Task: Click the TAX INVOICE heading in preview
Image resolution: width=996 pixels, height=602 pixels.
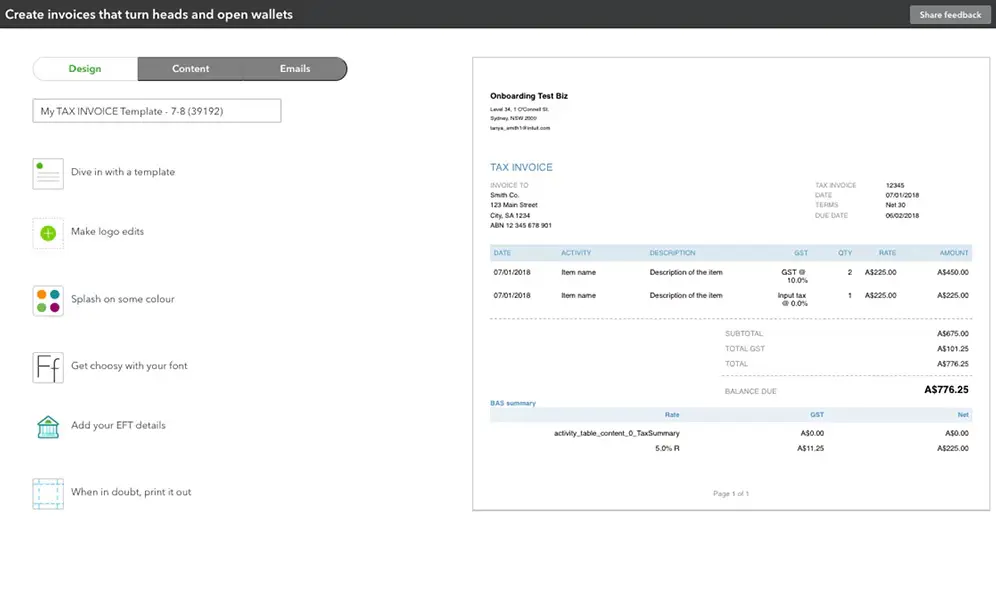Action: click(521, 167)
